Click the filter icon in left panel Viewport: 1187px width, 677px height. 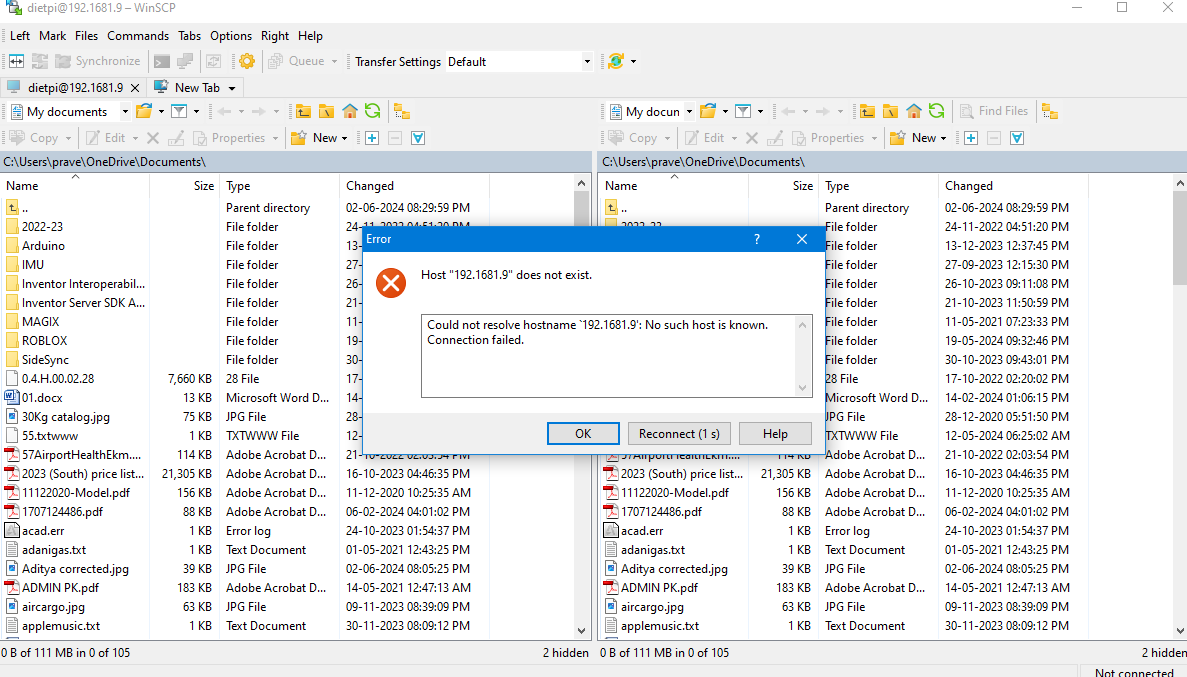point(179,111)
